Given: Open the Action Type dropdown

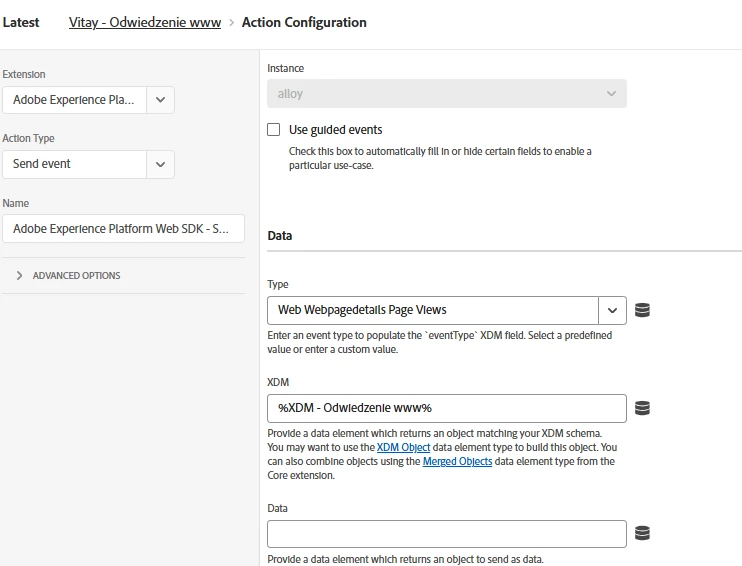Looking at the screenshot, I should coord(161,164).
